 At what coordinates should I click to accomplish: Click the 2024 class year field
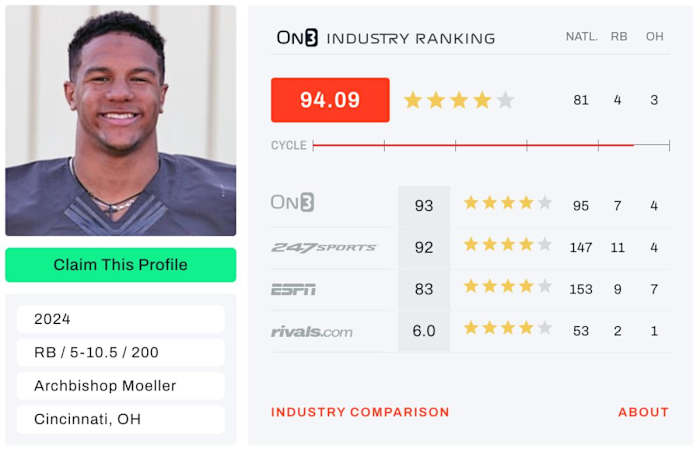pos(120,319)
